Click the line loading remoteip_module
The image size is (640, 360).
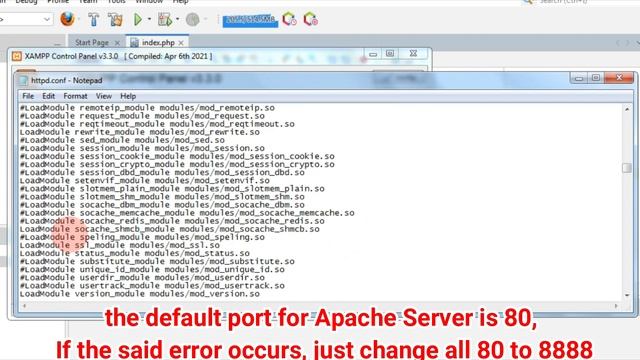coord(147,108)
